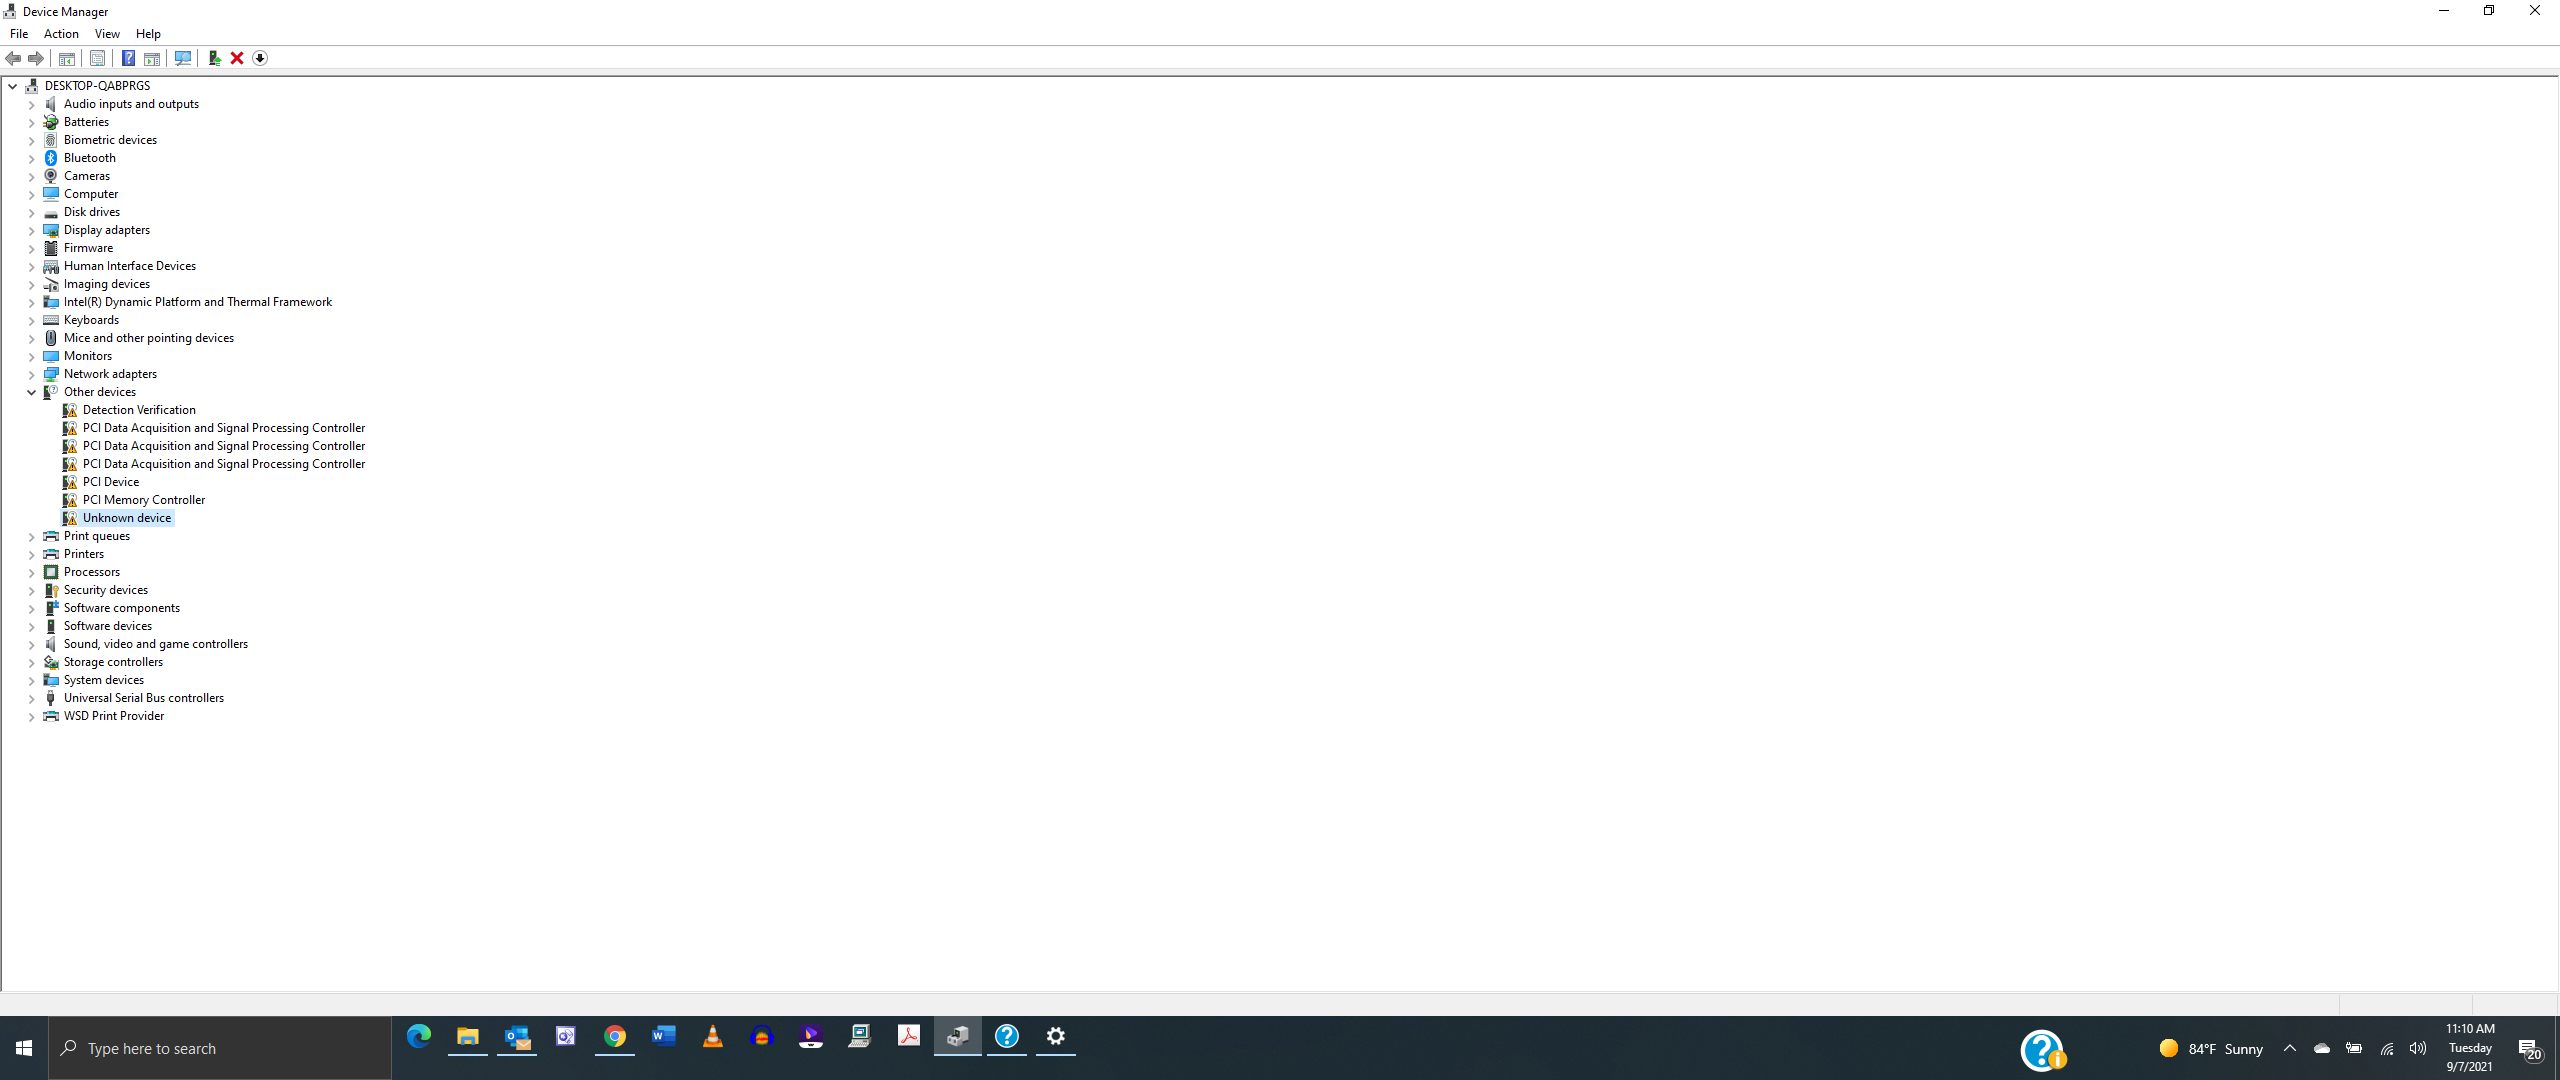The width and height of the screenshot is (2560, 1080).
Task: Click Update device driver toolbar icon
Action: coord(213,58)
